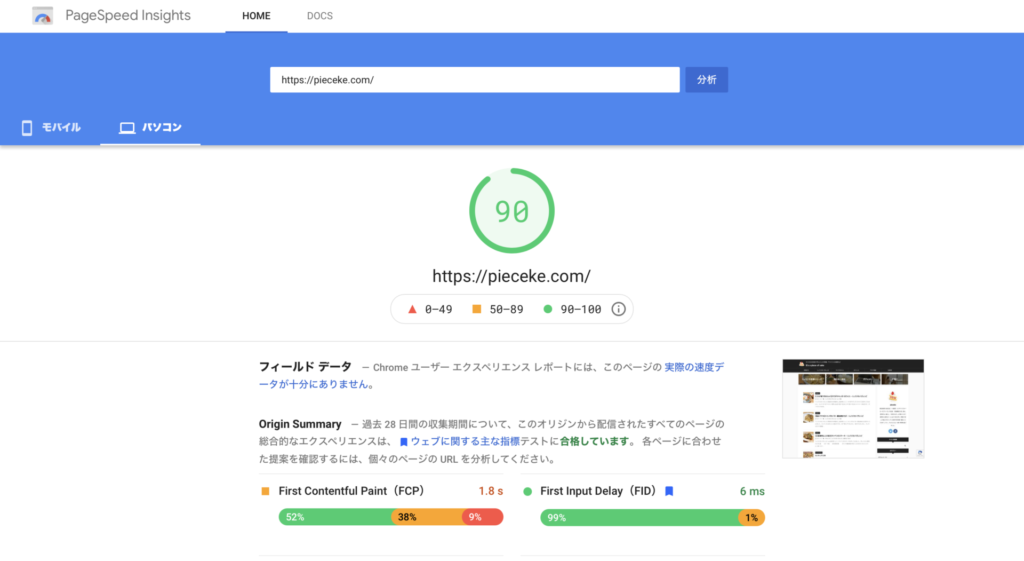Click the green circle 90-100 legend icon

click(x=548, y=309)
